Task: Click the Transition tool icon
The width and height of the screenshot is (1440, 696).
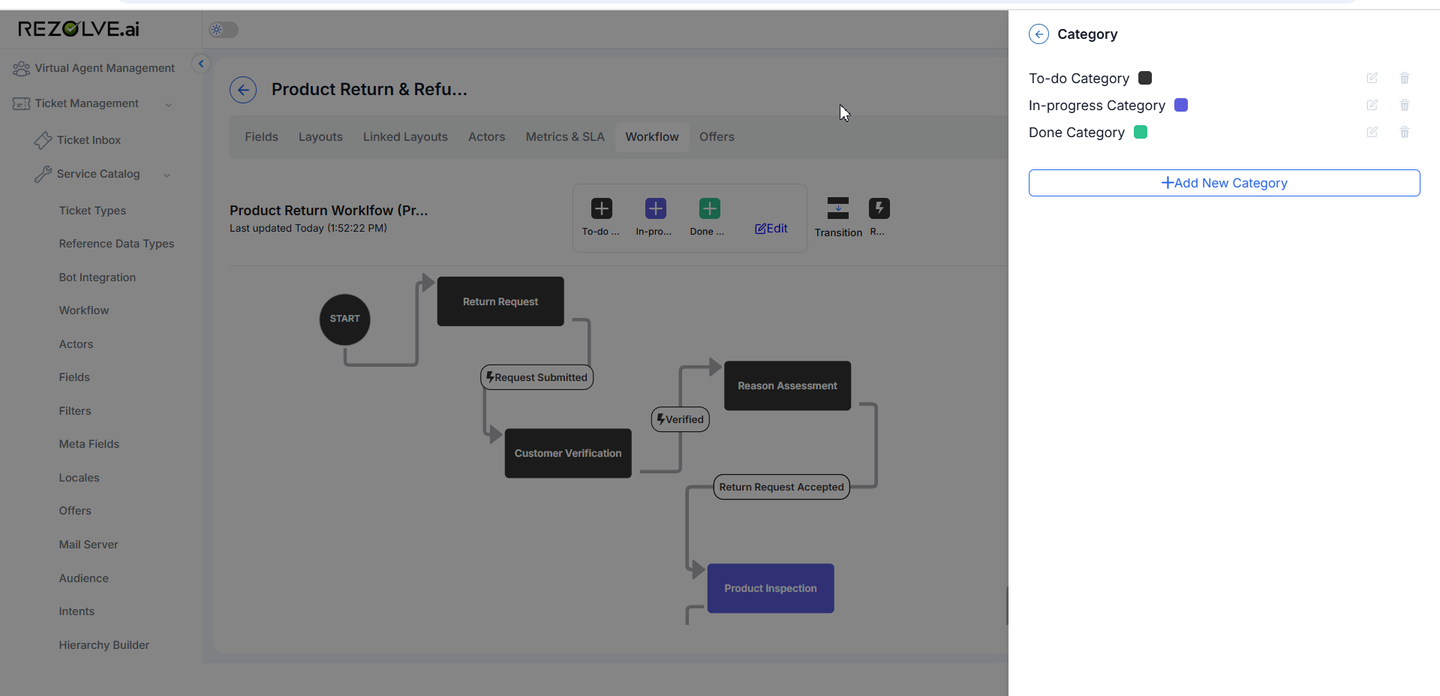Action: pyautogui.click(x=838, y=209)
